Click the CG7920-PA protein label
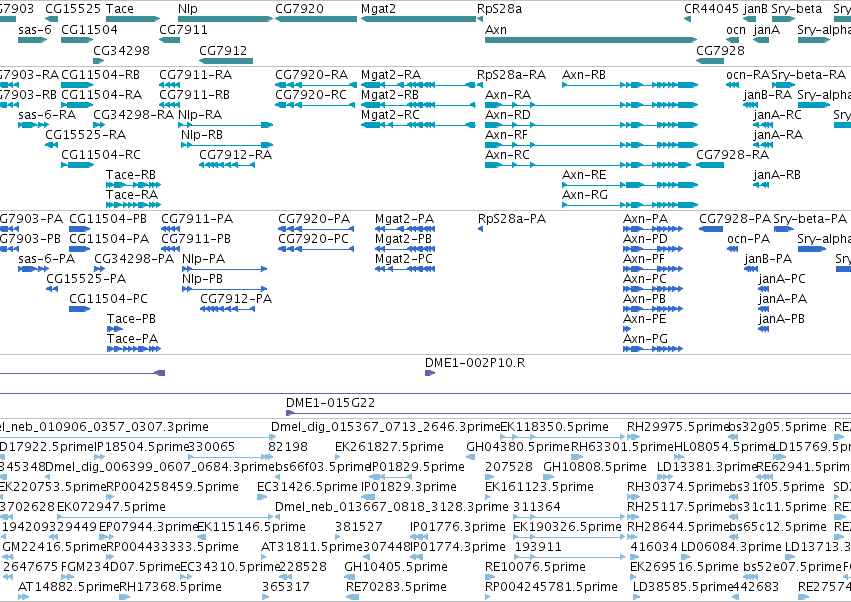 [314, 219]
